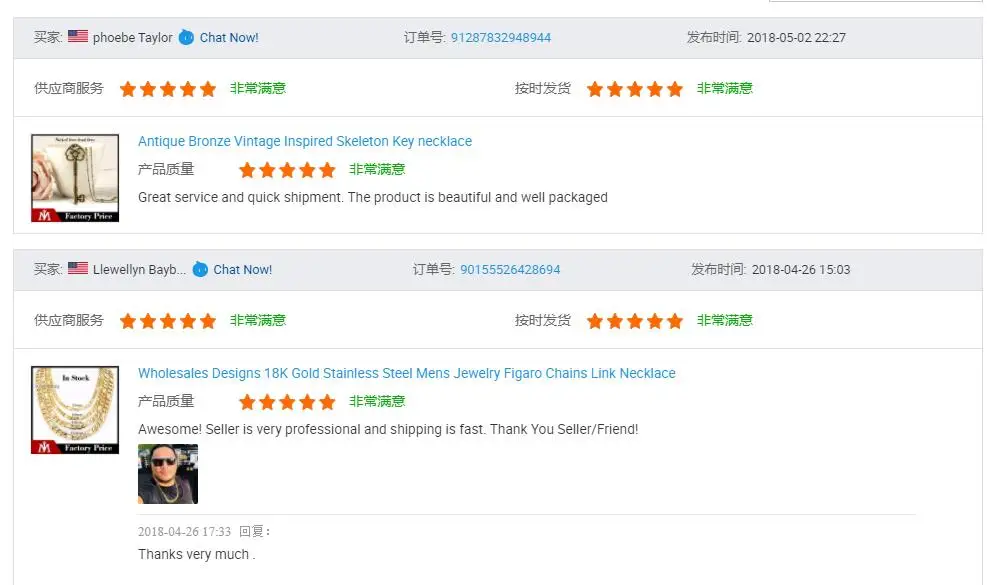The height and width of the screenshot is (585, 987).
Task: Open Antique Bronze Skeleton Key necklace link
Action: (305, 141)
